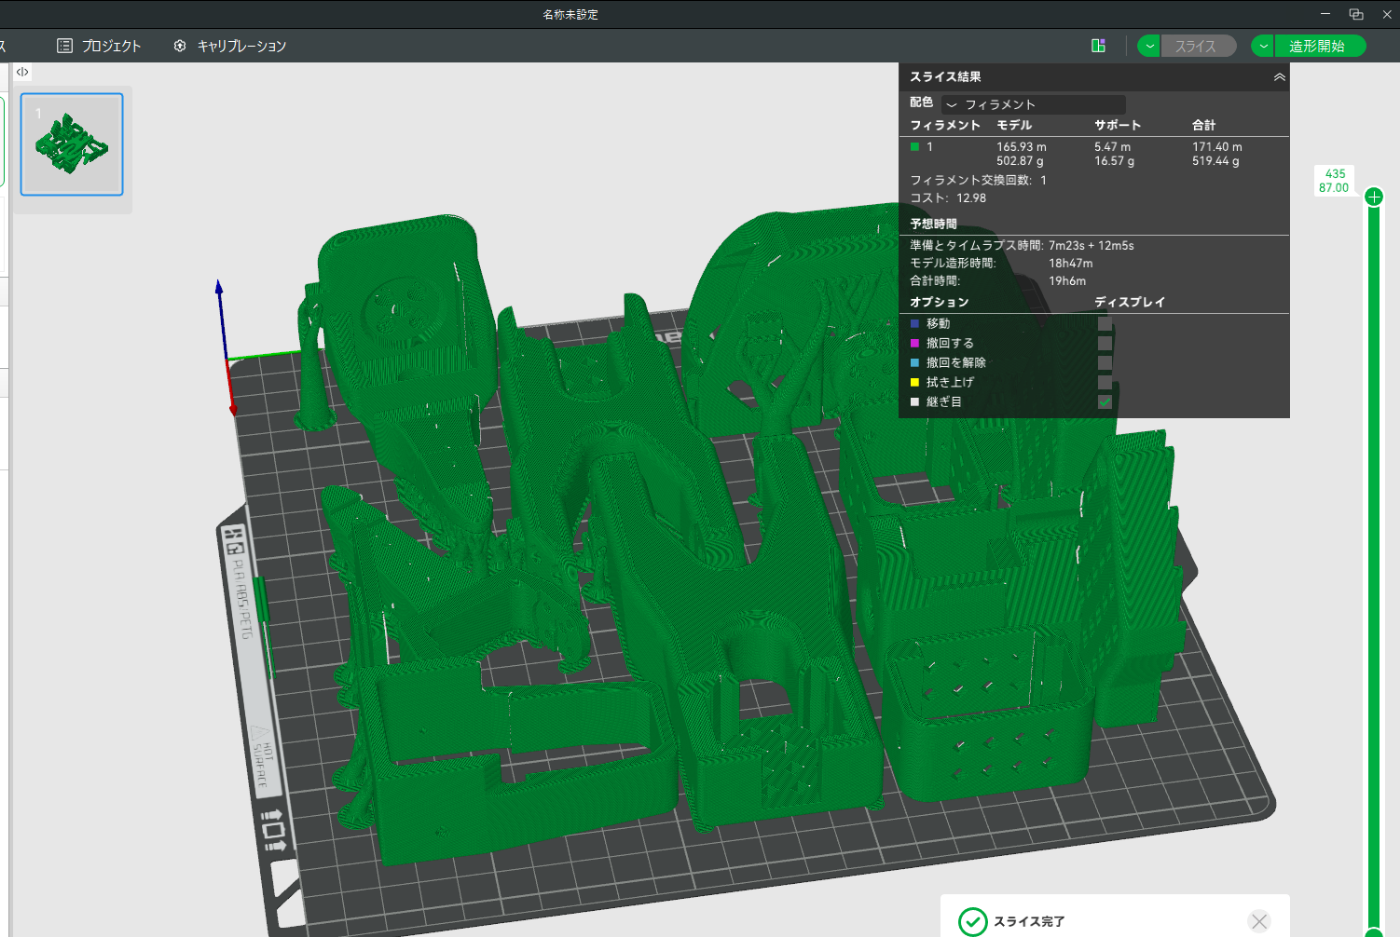Click the フィラメント交換回数 line
Image resolution: width=1400 pixels, height=937 pixels.
[978, 180]
